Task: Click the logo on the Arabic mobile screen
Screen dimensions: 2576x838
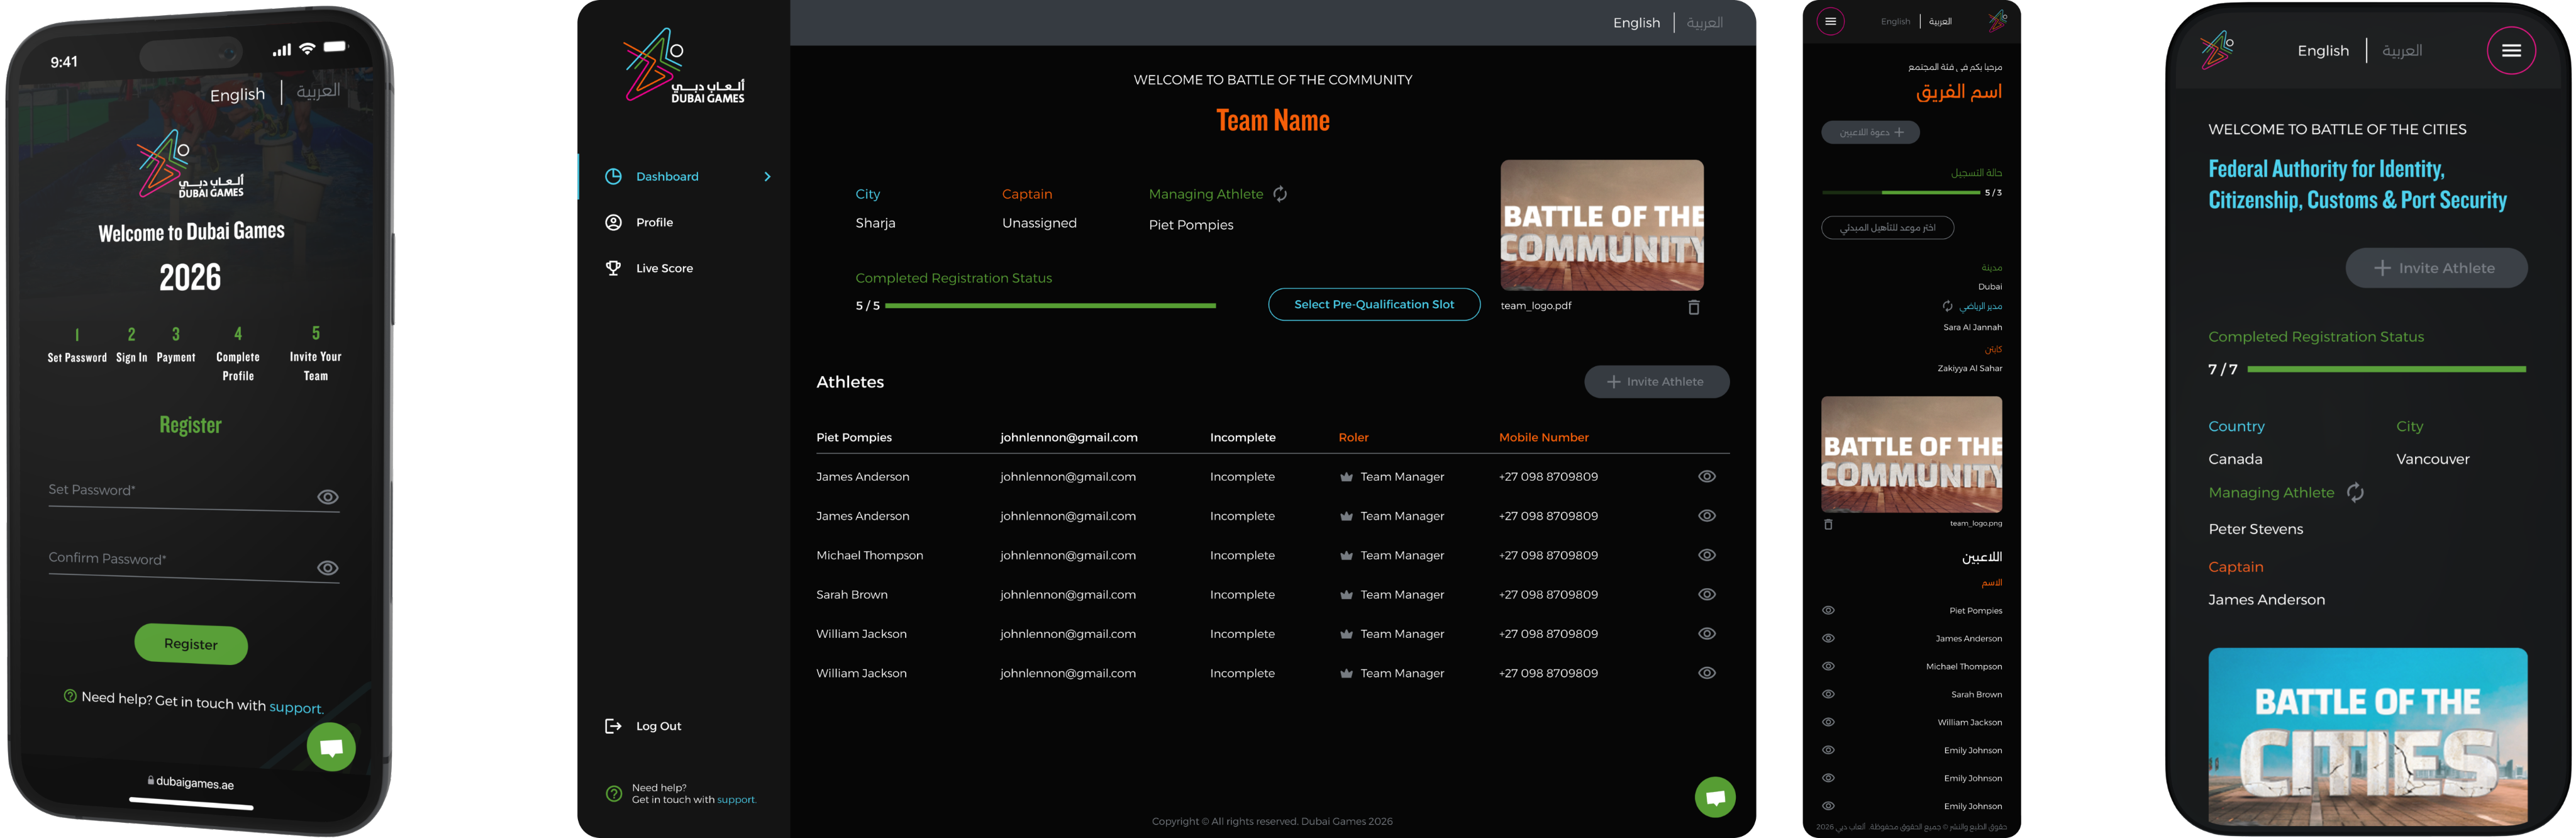Action: (x=1997, y=20)
